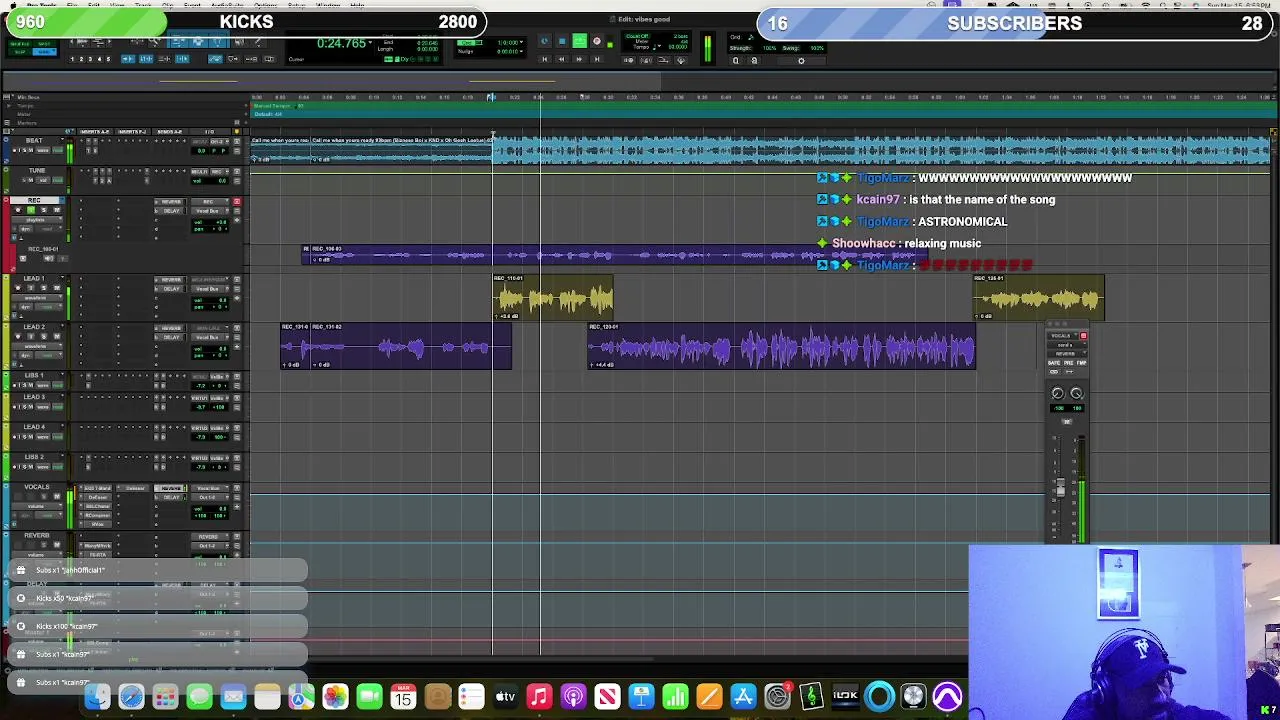Open BEAT track read automation selector

click(58, 150)
